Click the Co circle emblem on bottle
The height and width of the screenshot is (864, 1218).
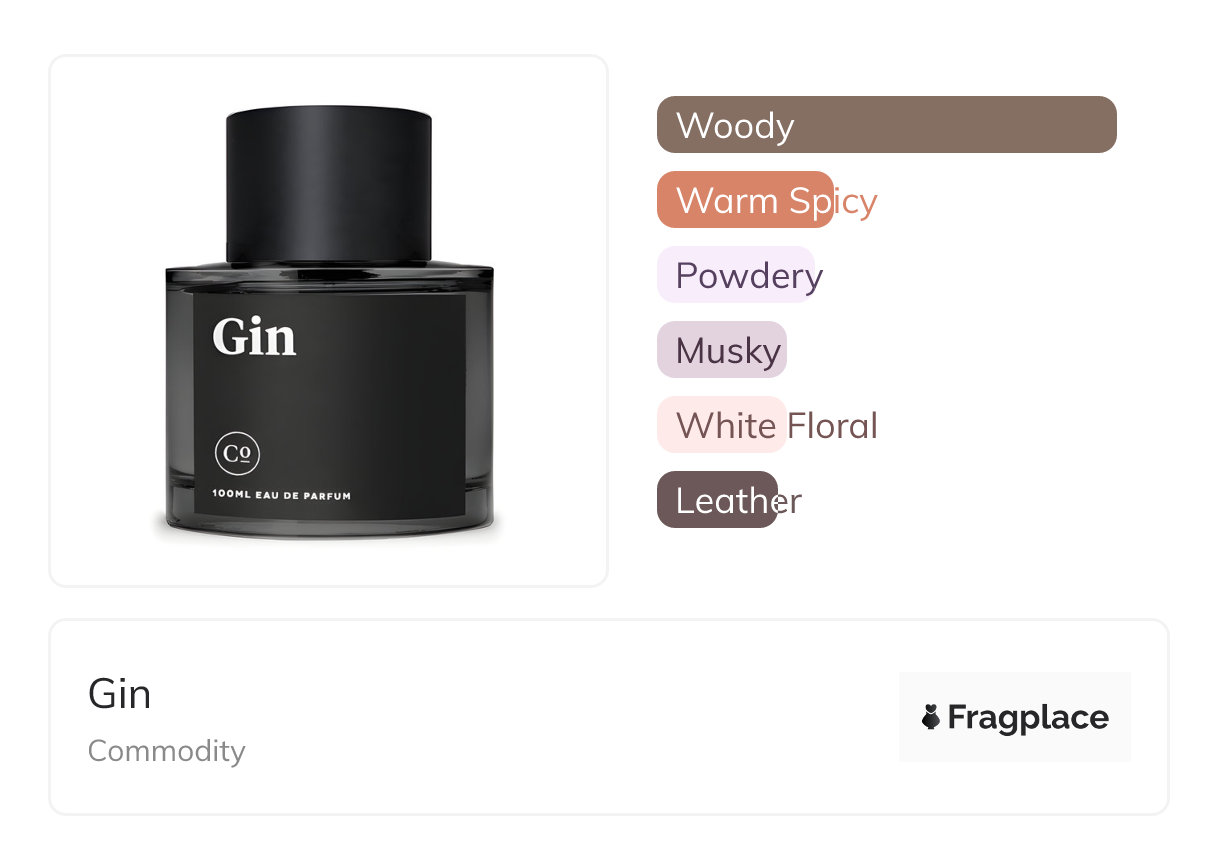[237, 454]
